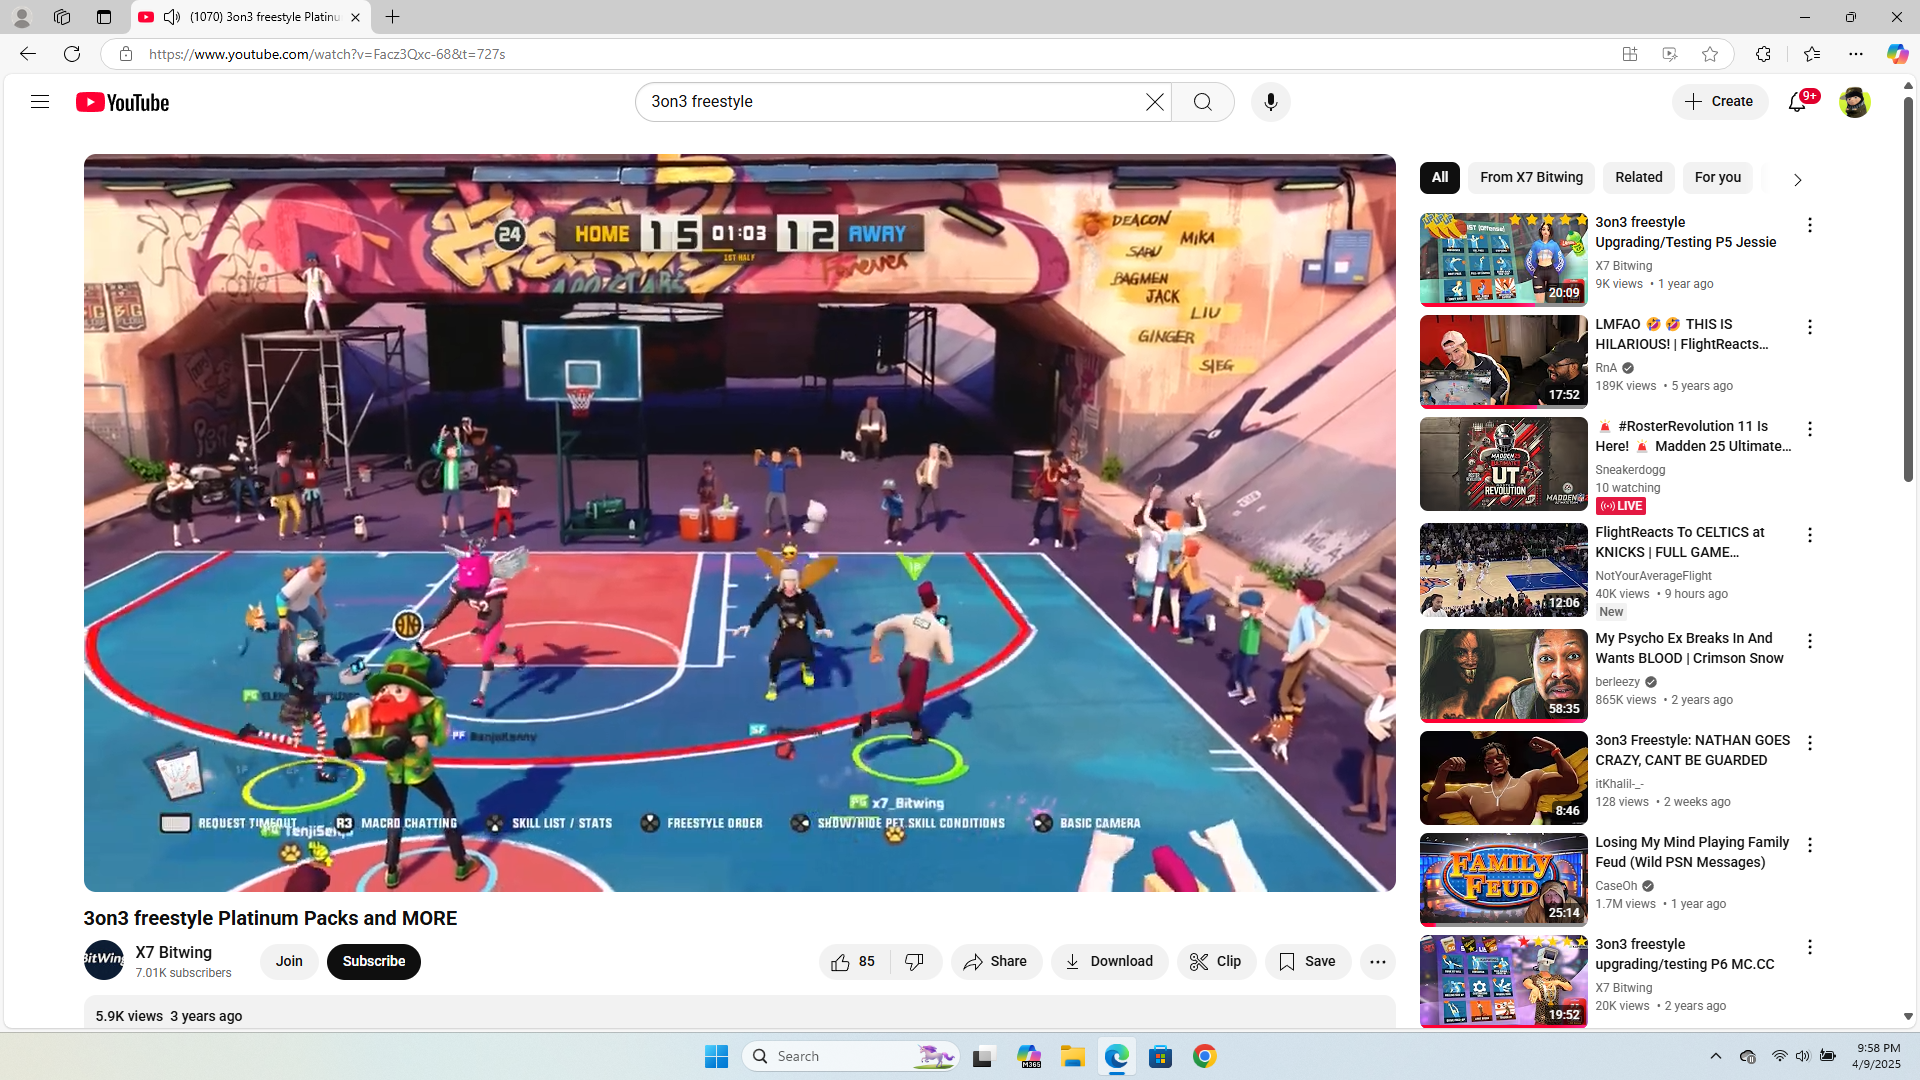Viewport: 1920px width, 1080px height.
Task: Open the YouTube guide hamburger menu
Action: (40, 102)
